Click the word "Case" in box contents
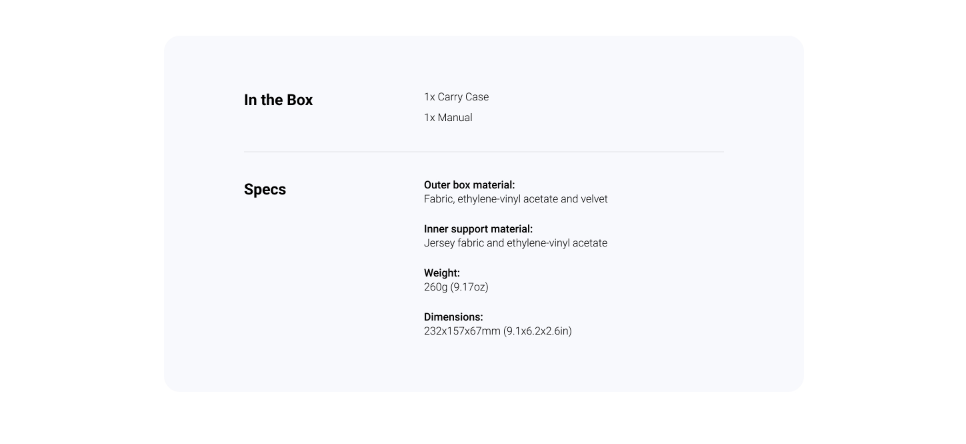Image resolution: width=966 pixels, height=444 pixels. tap(477, 97)
